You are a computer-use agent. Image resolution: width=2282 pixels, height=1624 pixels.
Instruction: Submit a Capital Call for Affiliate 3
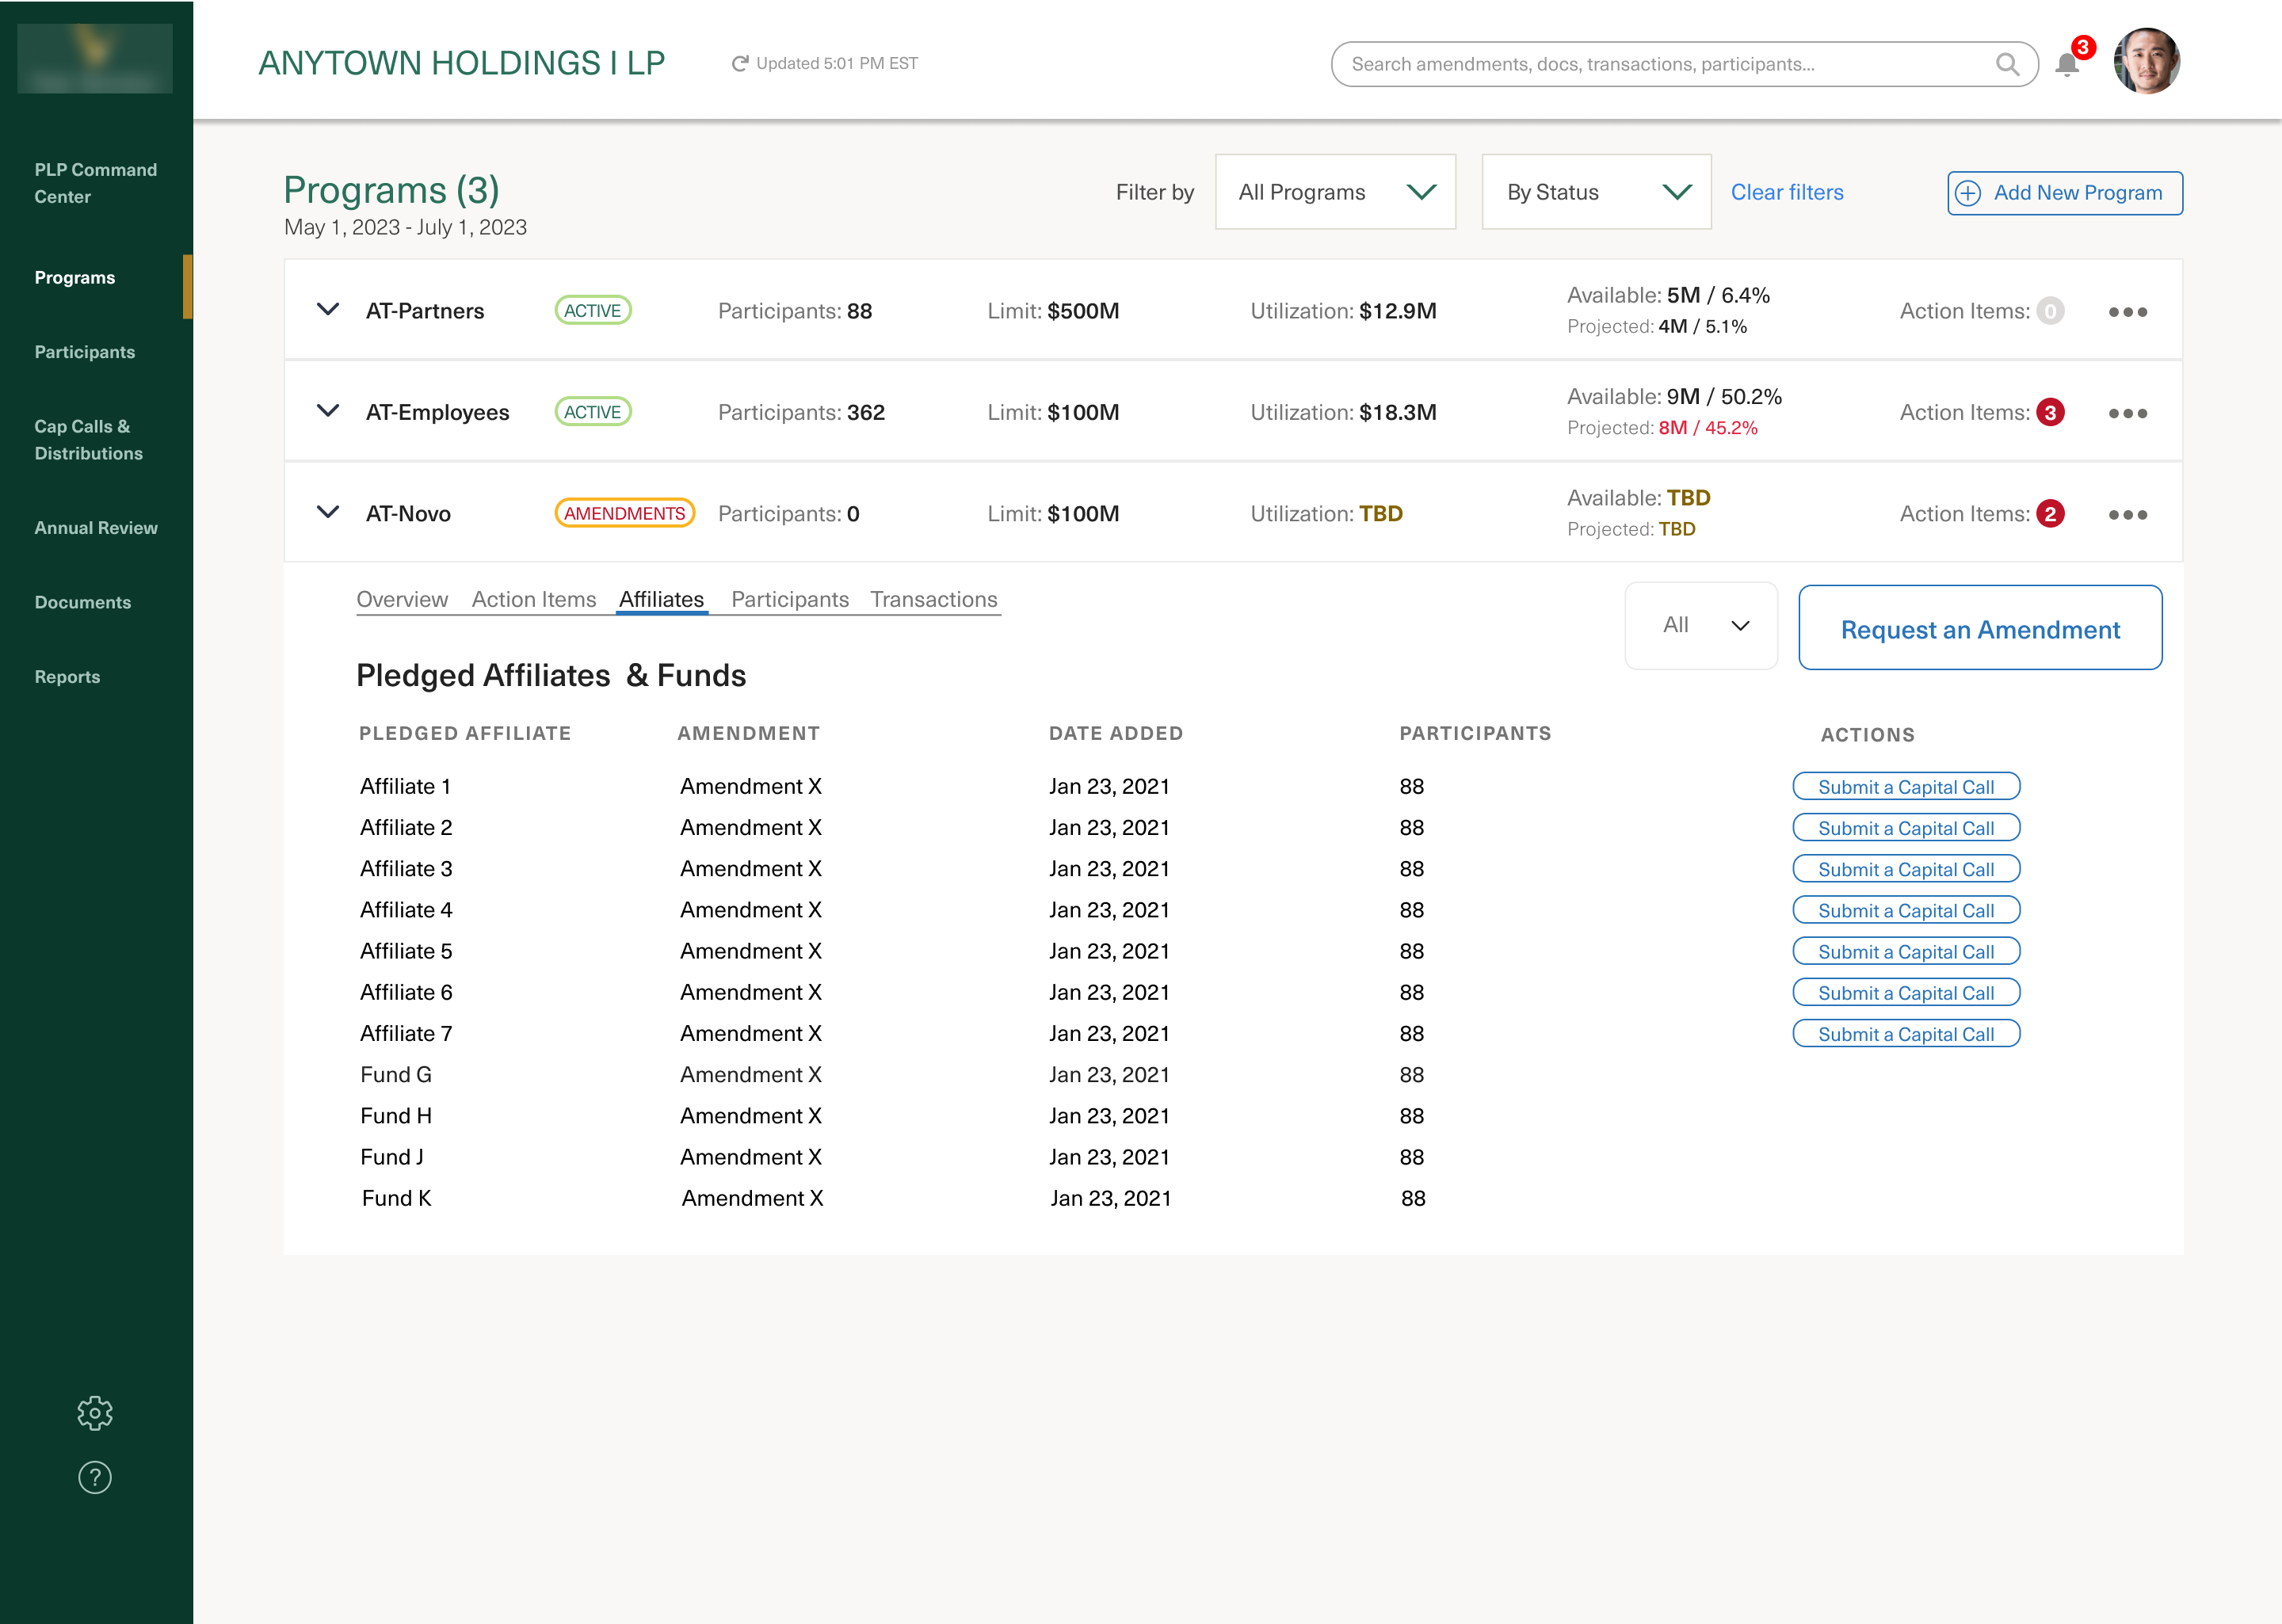(x=1906, y=869)
